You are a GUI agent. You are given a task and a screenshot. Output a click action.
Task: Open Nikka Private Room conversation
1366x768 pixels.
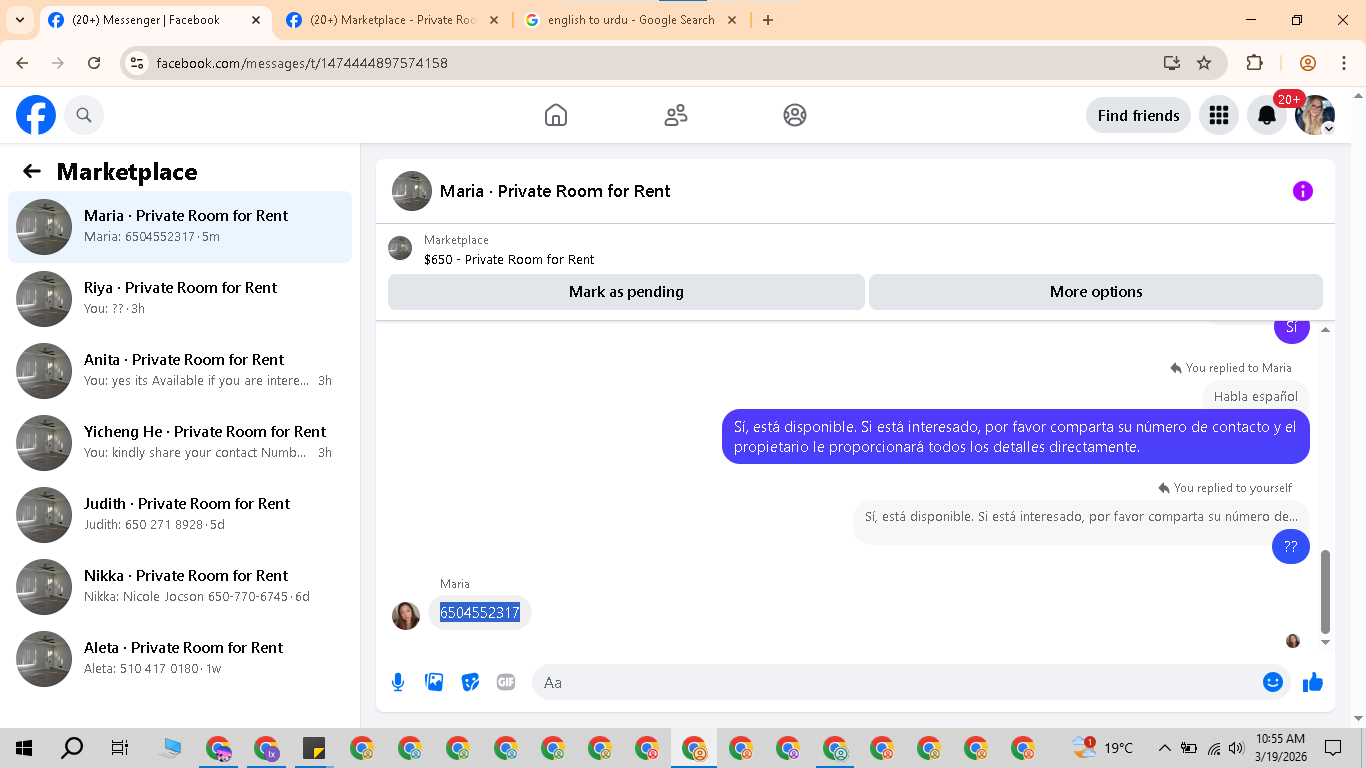180,587
